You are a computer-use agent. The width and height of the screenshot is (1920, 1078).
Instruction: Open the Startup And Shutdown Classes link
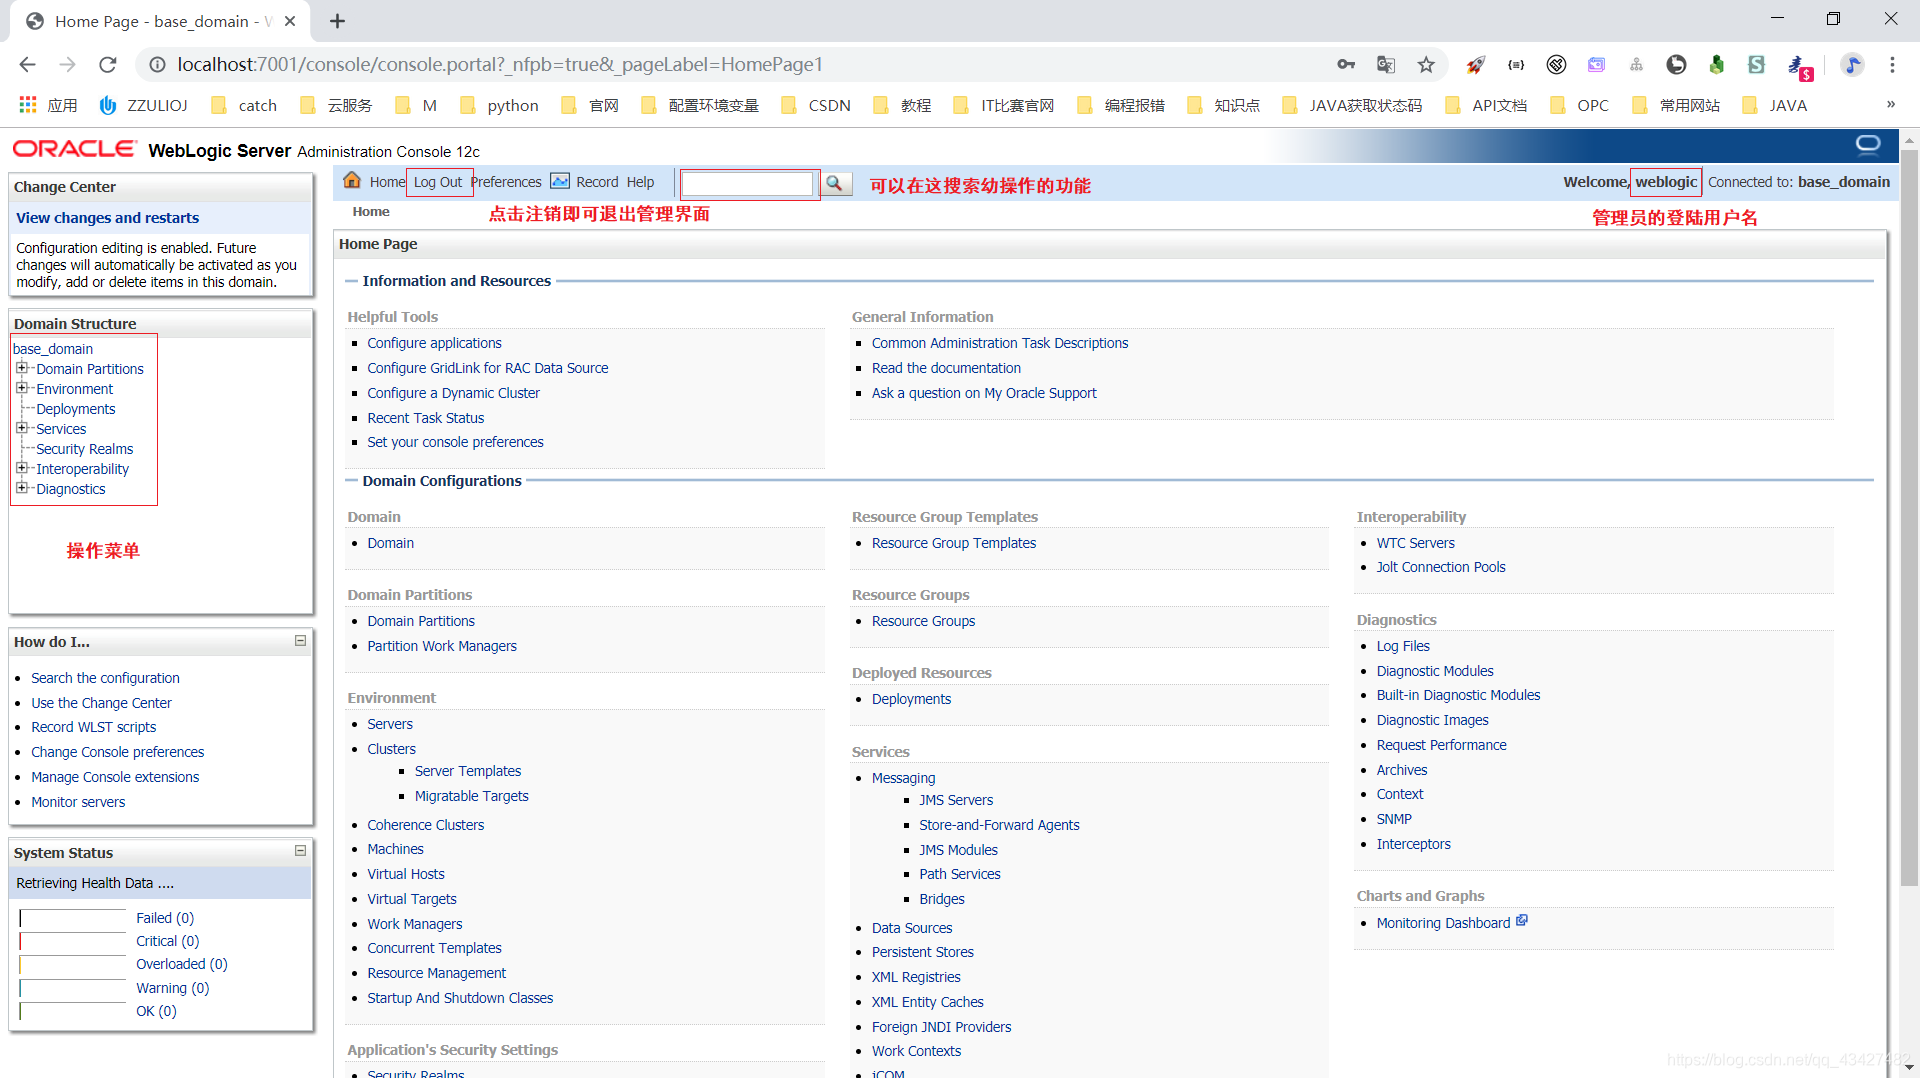(x=460, y=998)
